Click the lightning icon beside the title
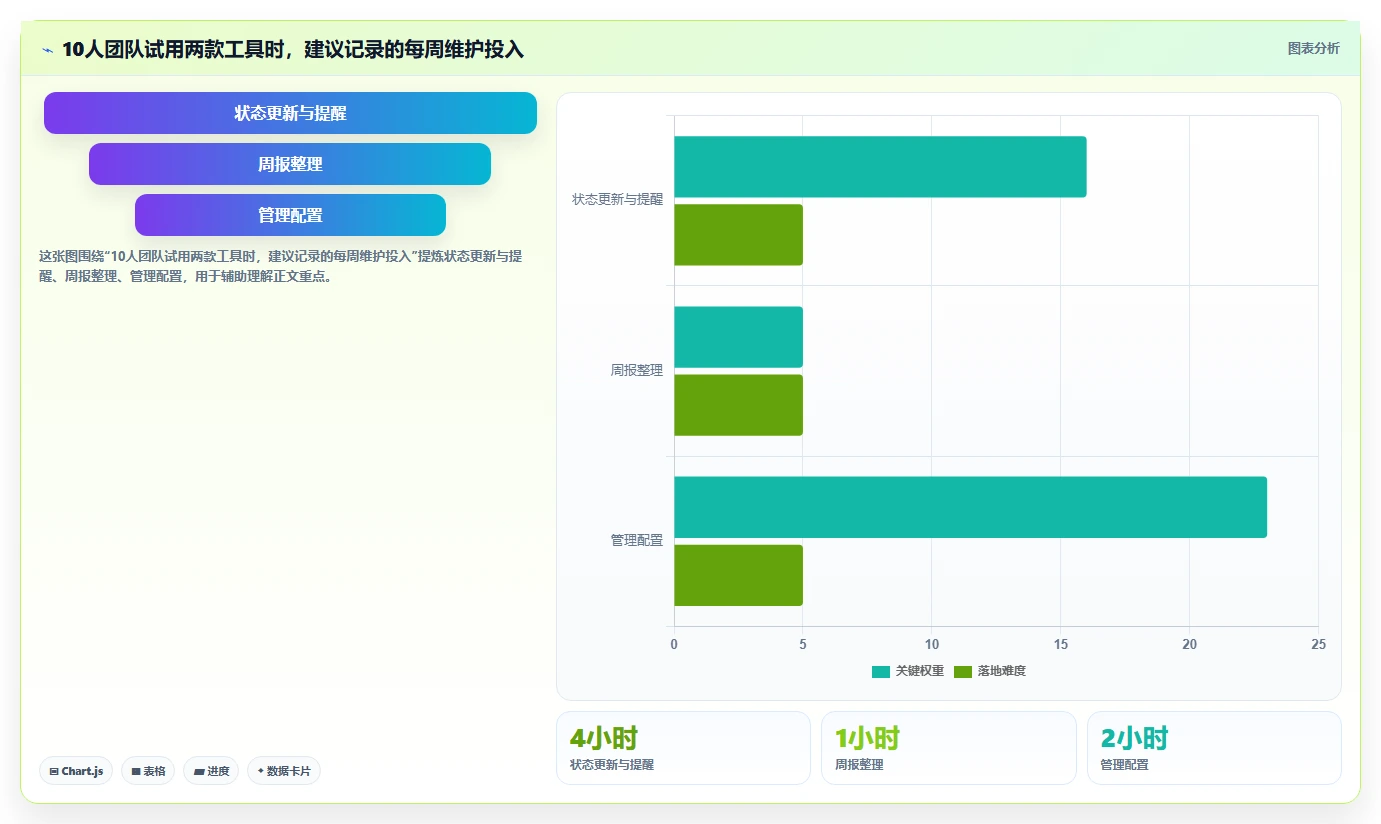 point(48,49)
